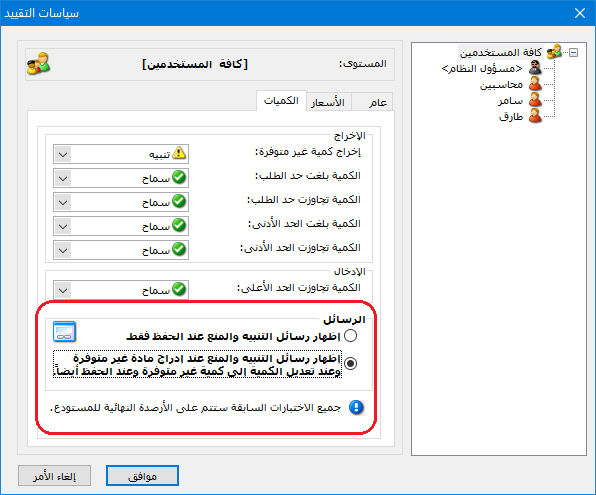
Task: Open dropdown for الكمية بلغت حد الطلب
Action: click(x=63, y=178)
